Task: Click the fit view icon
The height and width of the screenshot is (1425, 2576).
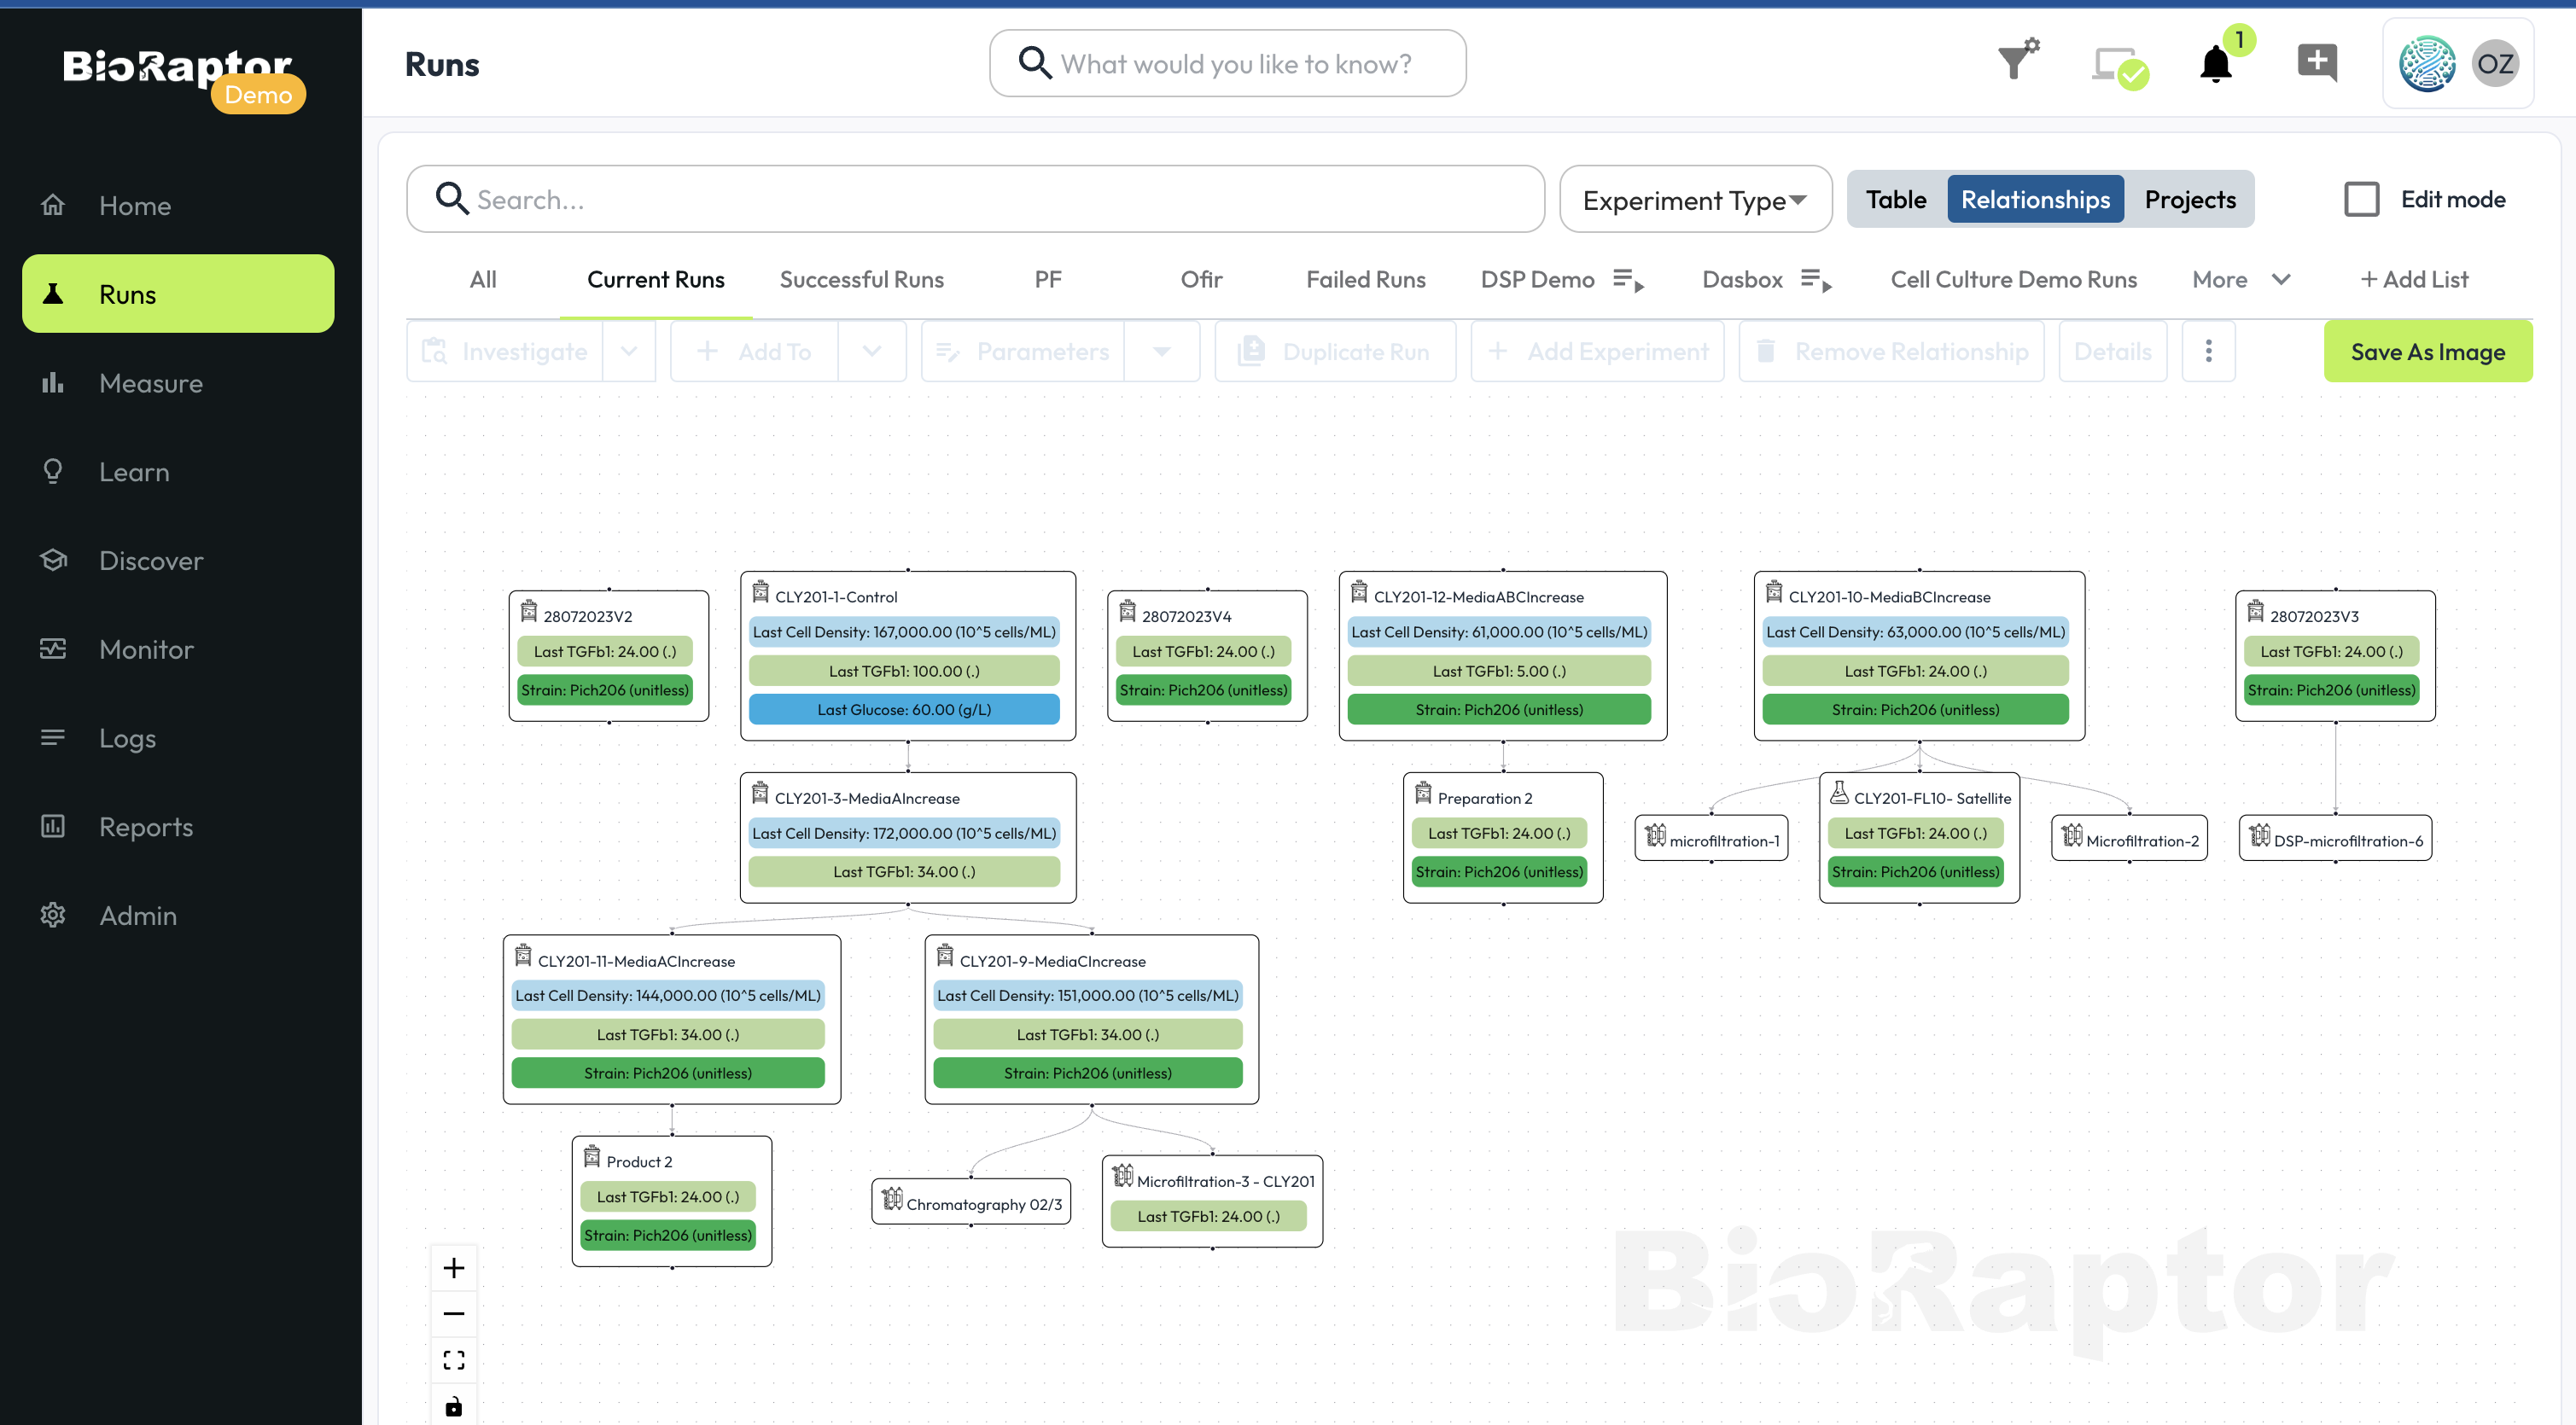Action: pos(453,1360)
